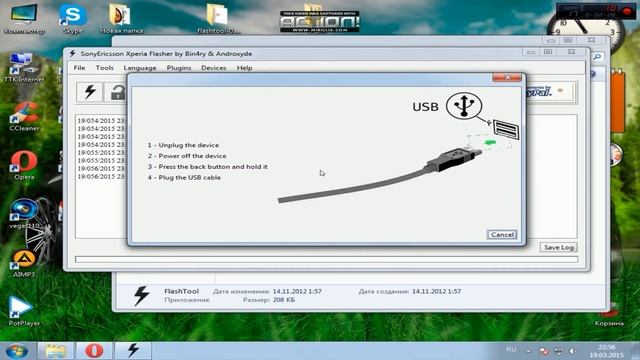
Task: Expand the dropdown arrow beside PayPal
Action: click(x=560, y=91)
